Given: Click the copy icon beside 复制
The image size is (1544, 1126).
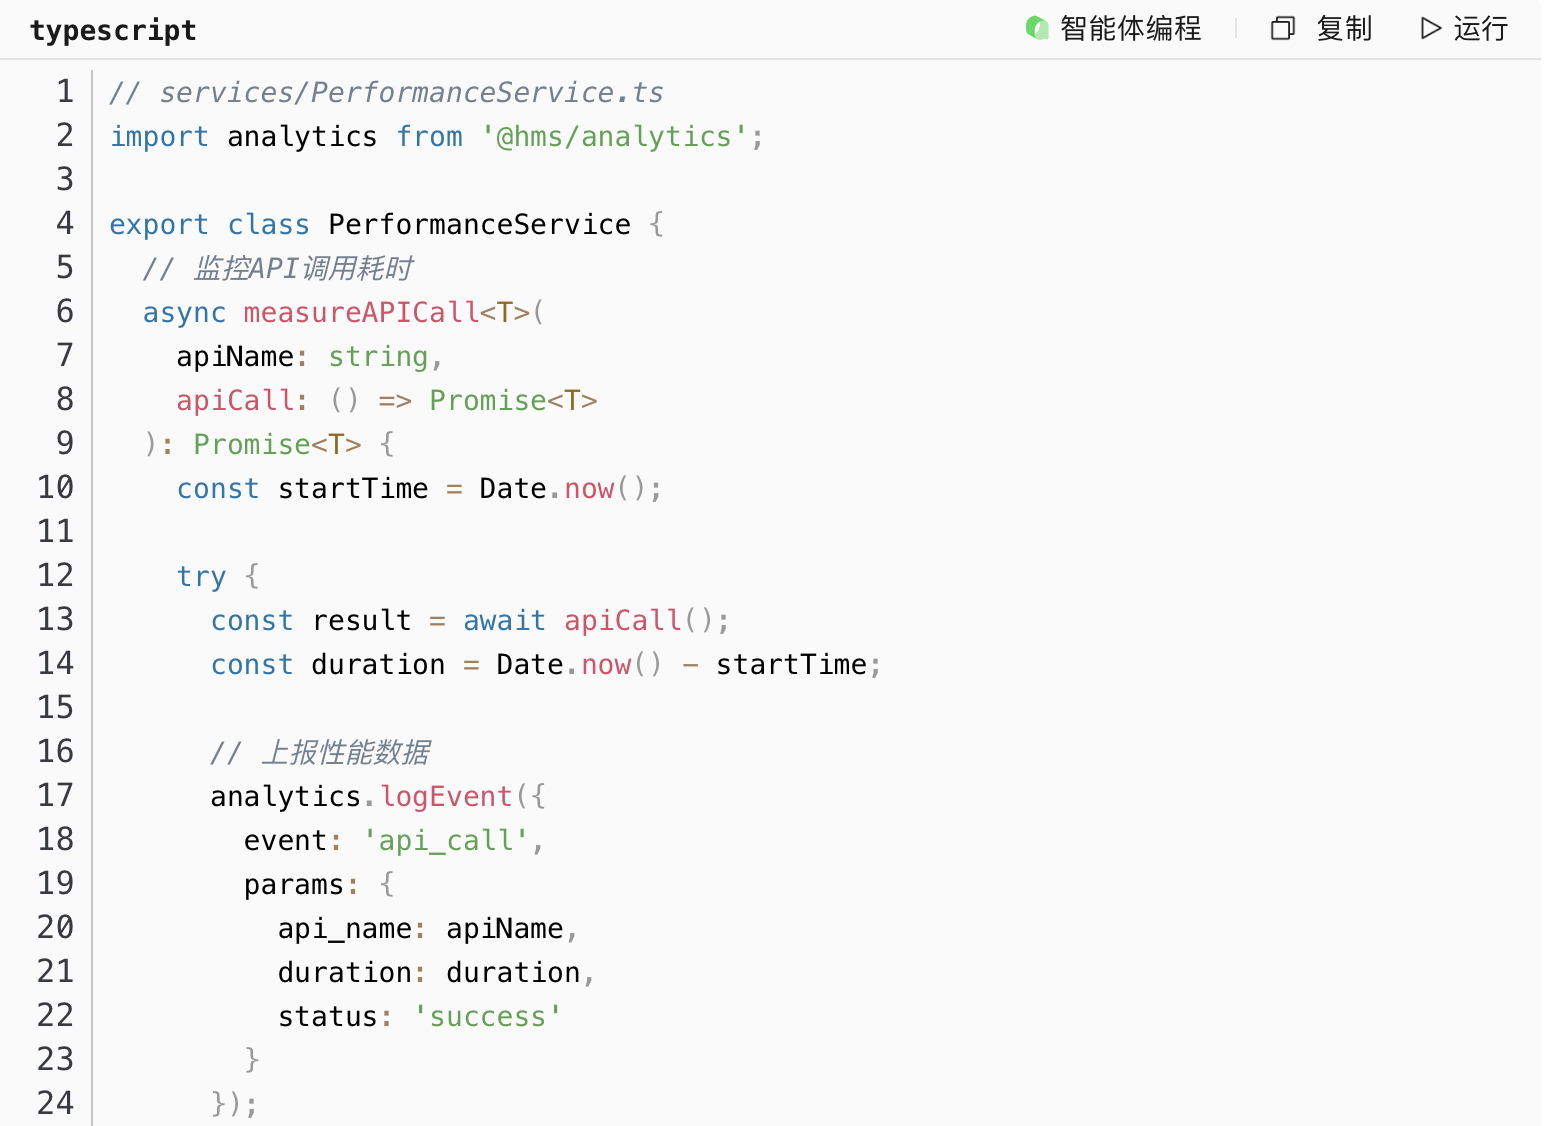Looking at the screenshot, I should (x=1282, y=28).
